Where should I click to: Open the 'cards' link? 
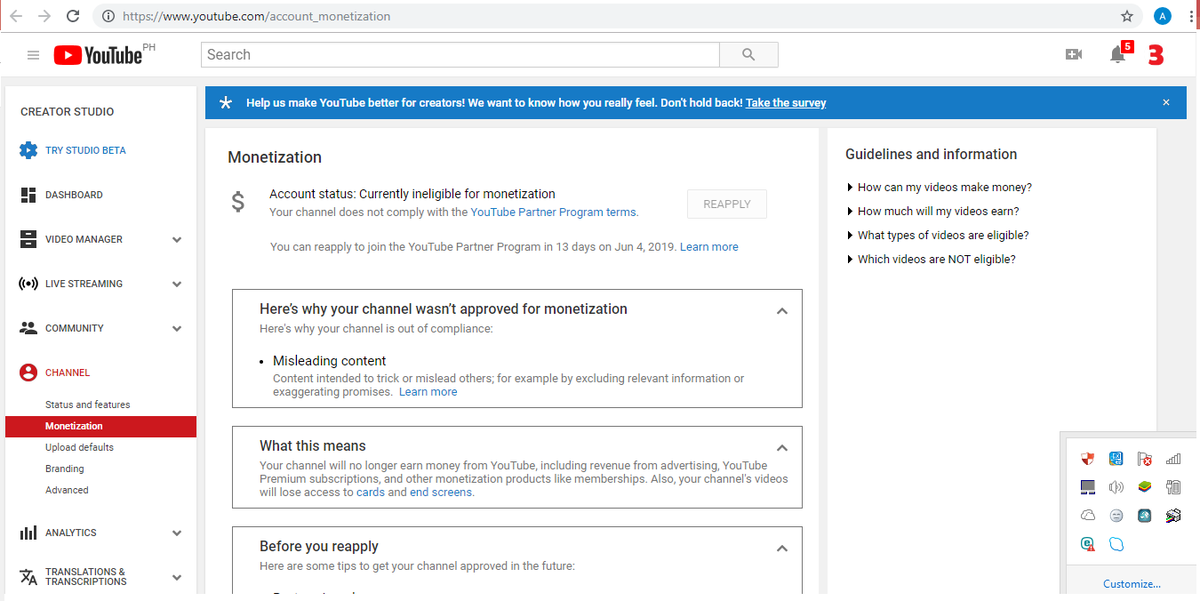point(370,492)
